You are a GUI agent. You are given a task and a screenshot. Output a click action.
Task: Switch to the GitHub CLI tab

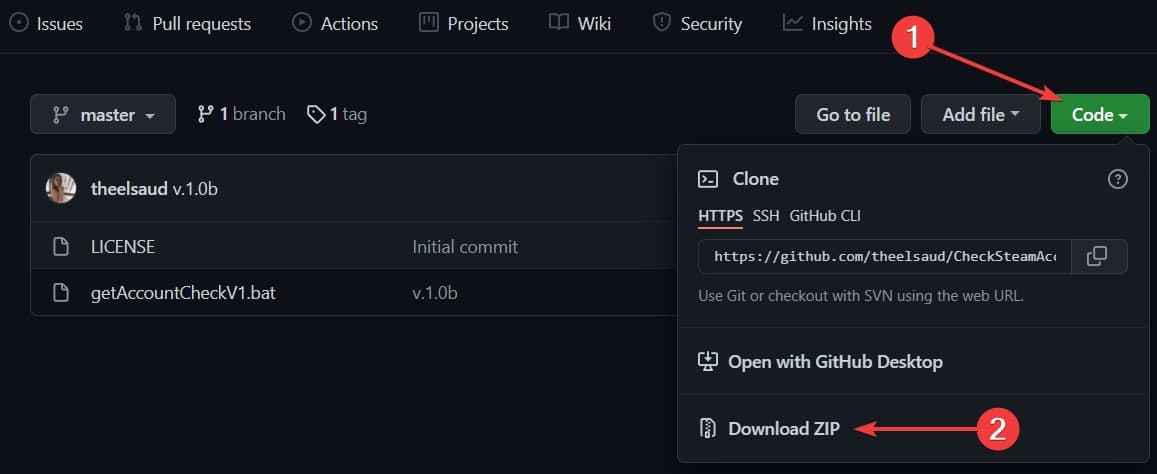pyautogui.click(x=825, y=215)
